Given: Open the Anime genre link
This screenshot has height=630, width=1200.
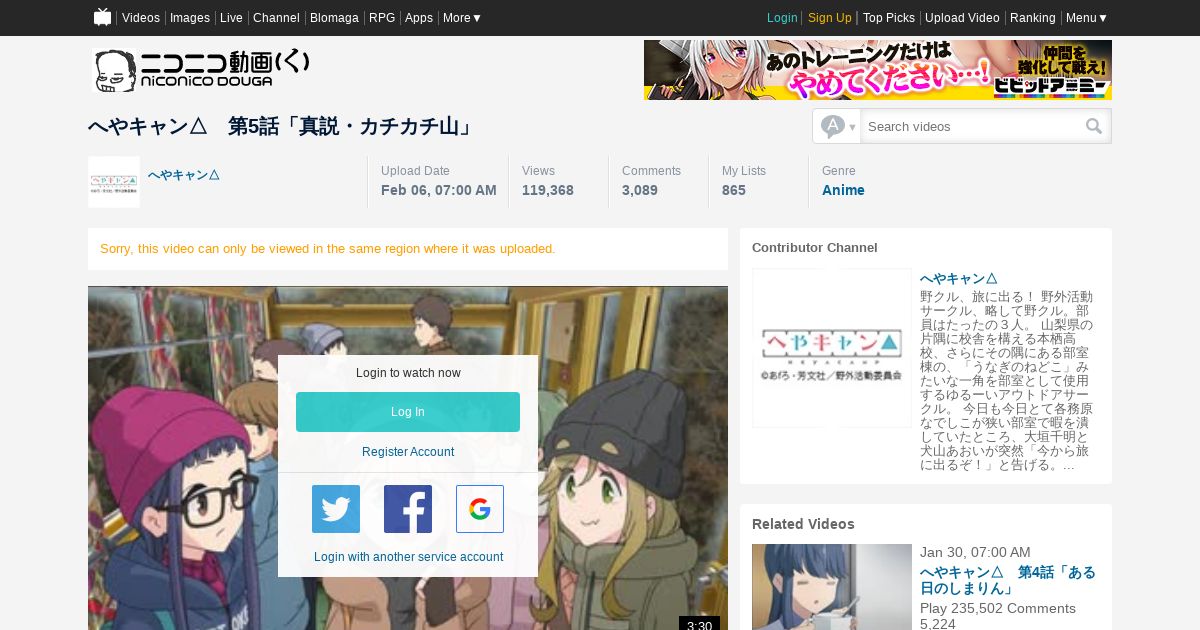Looking at the screenshot, I should (843, 190).
